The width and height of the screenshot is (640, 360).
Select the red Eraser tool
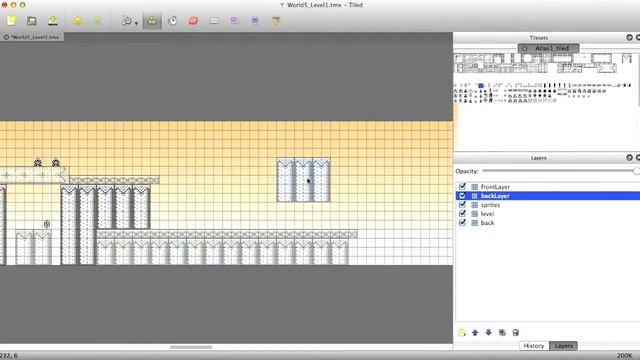[193, 20]
